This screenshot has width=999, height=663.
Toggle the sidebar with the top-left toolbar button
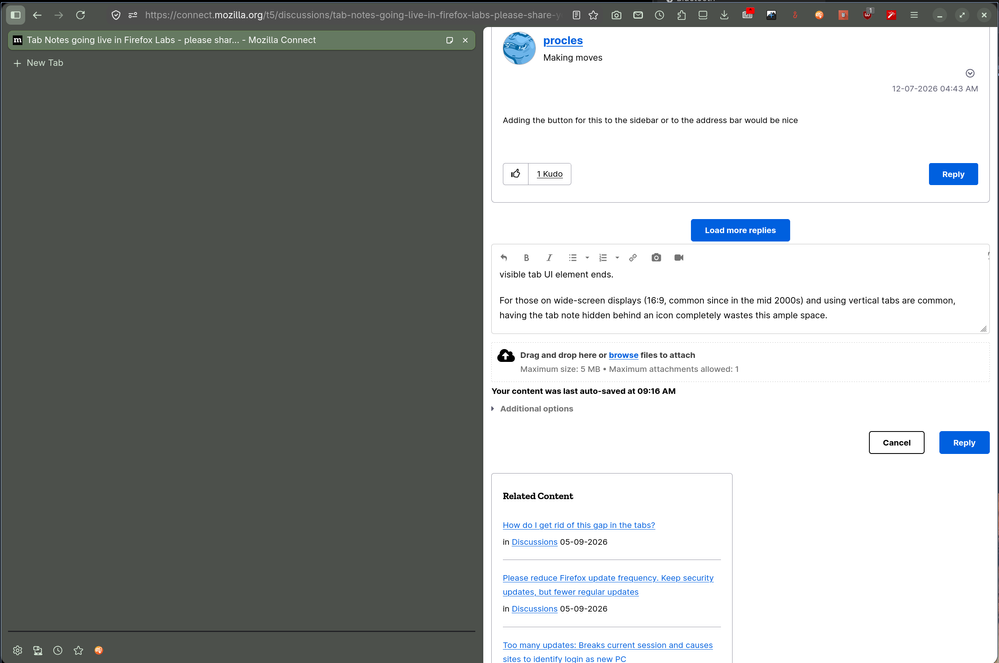[16, 15]
